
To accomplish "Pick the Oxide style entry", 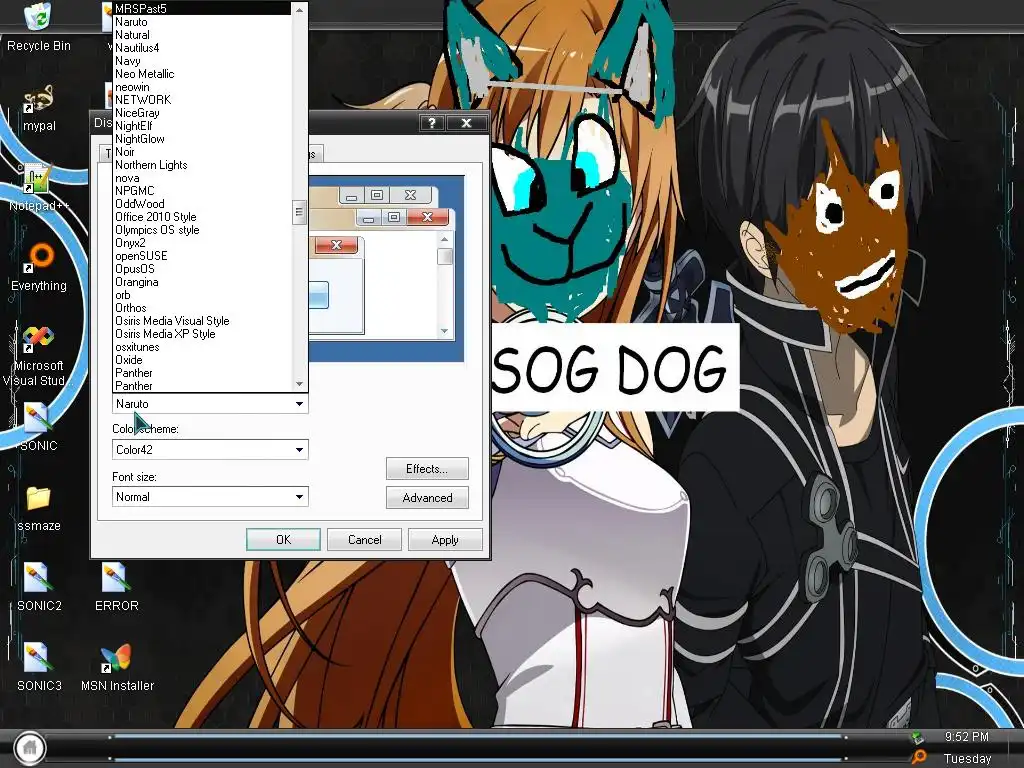I will click(x=202, y=360).
